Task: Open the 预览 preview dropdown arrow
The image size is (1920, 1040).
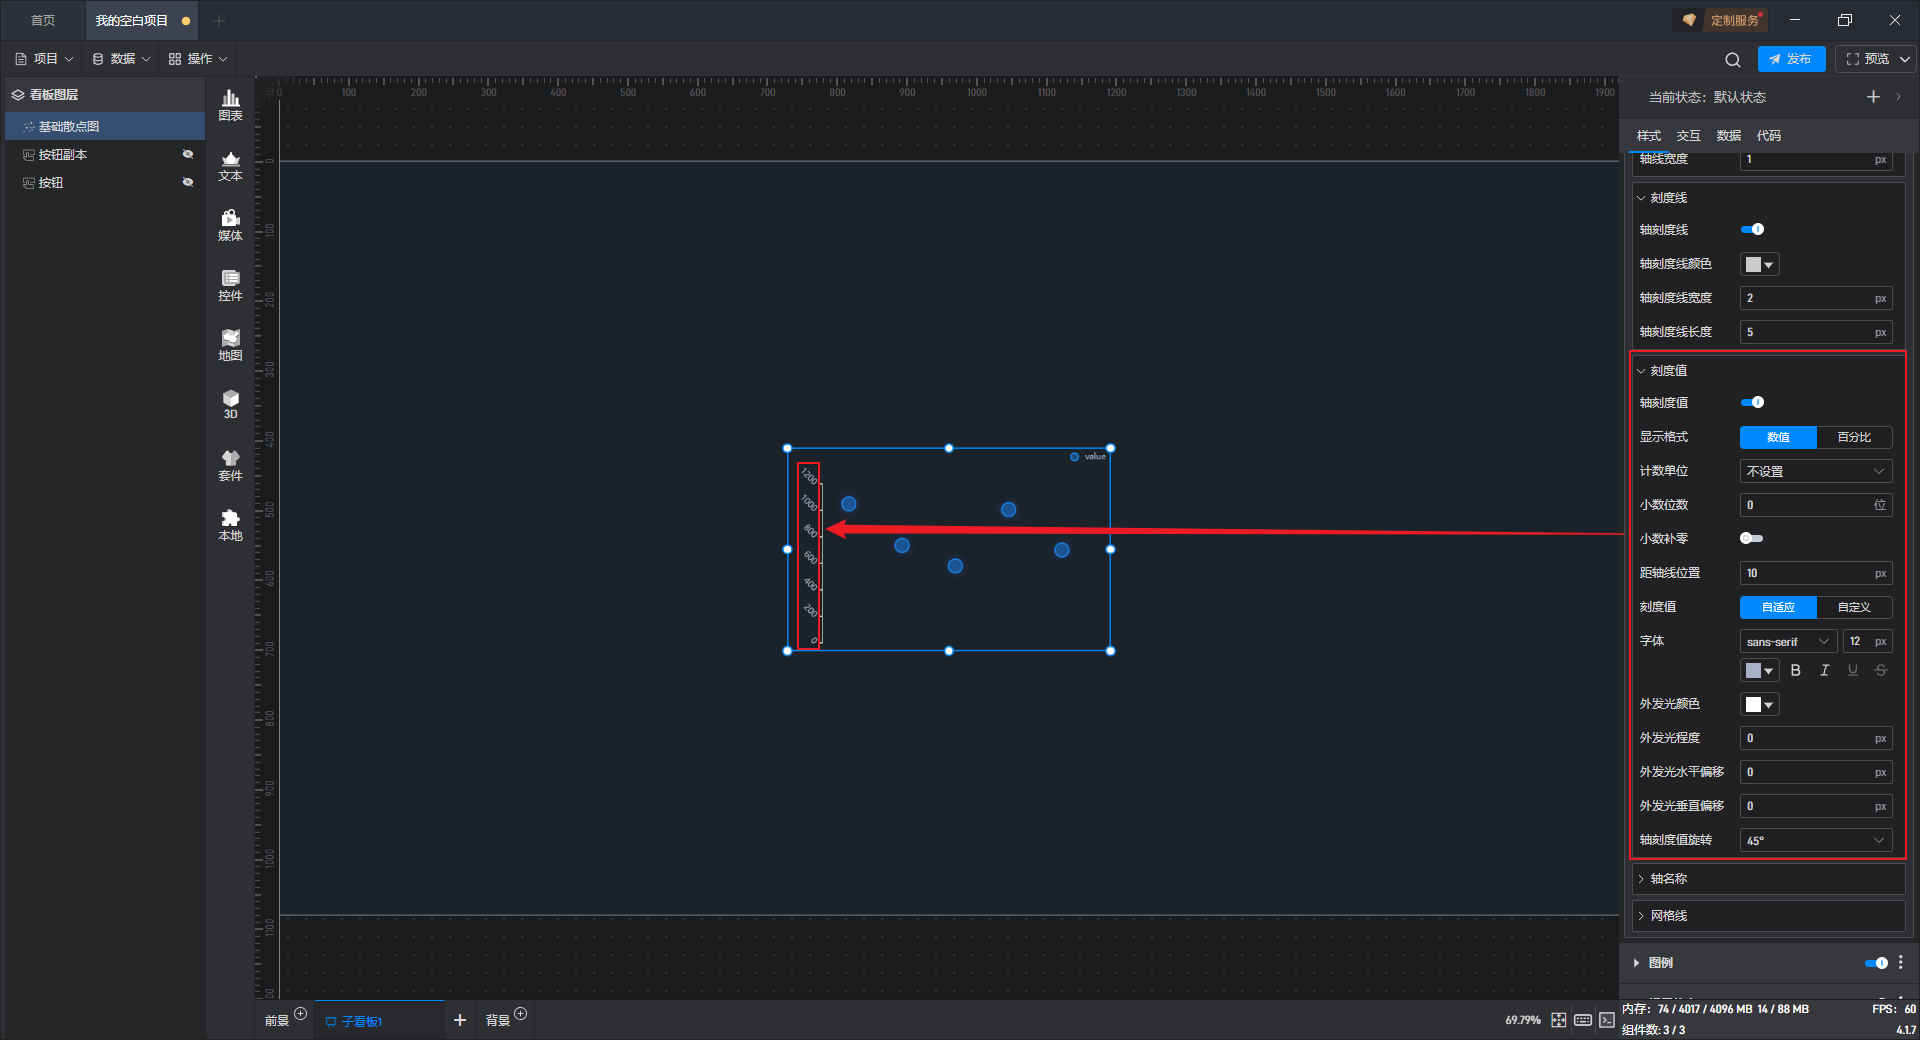Action: (x=1905, y=60)
